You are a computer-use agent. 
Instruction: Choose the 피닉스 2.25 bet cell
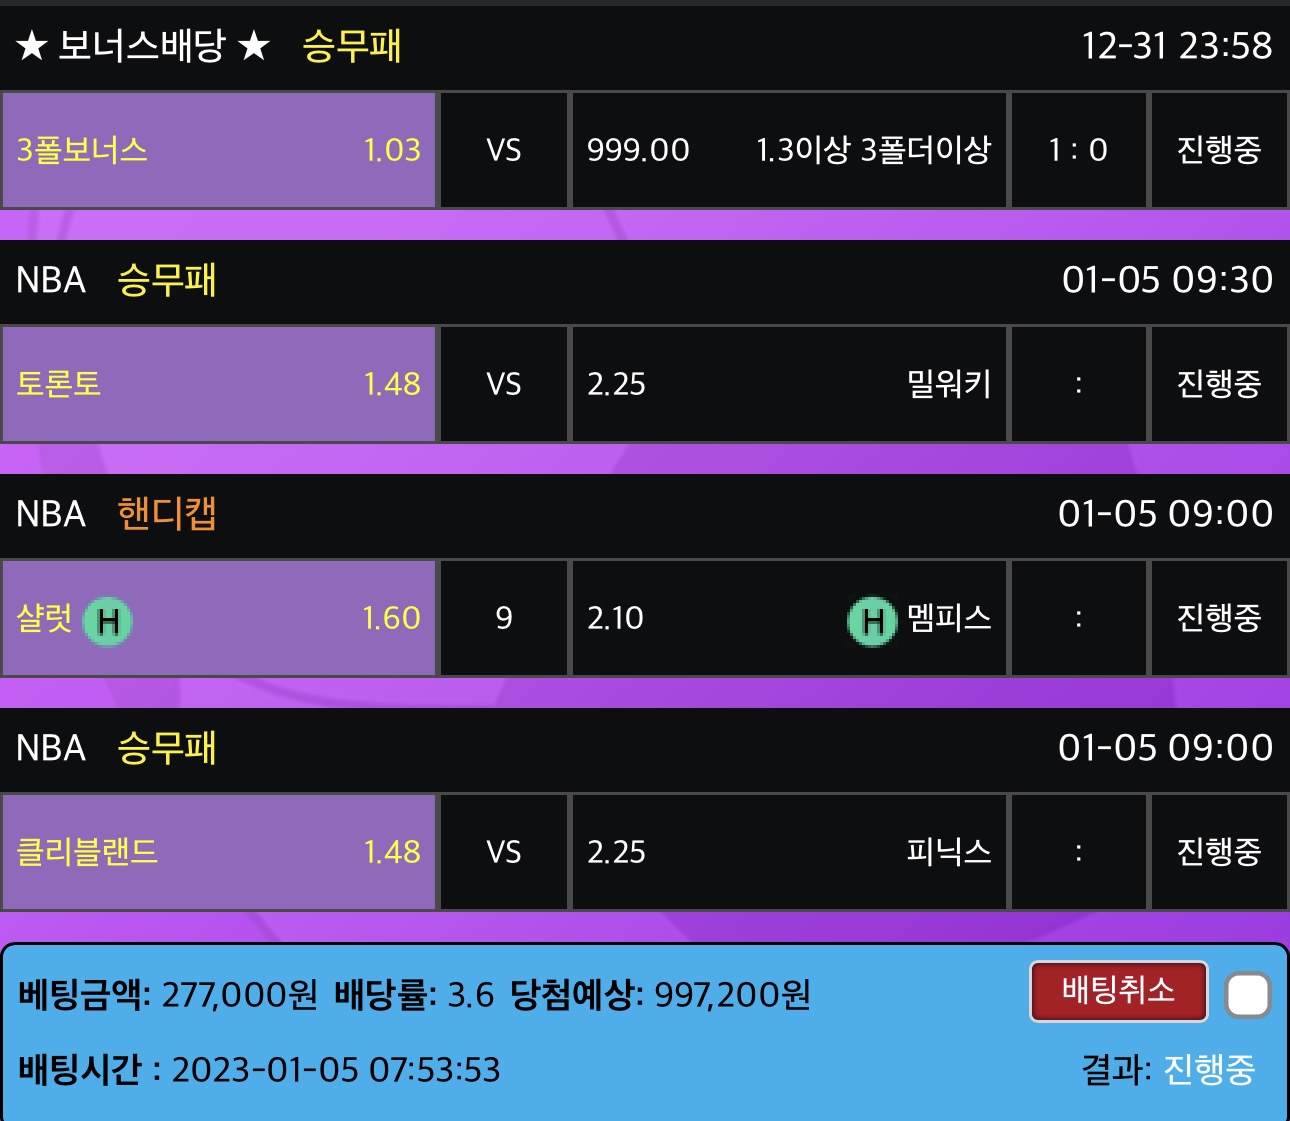point(788,852)
